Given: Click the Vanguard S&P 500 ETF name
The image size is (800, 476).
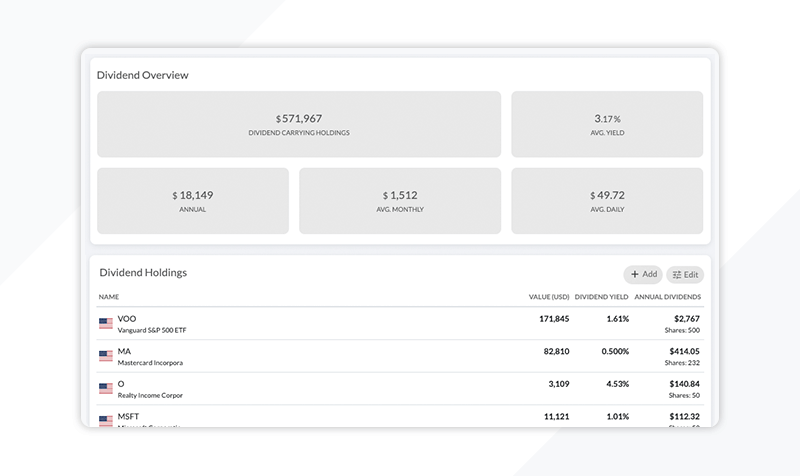Looking at the screenshot, I should click(152, 331).
